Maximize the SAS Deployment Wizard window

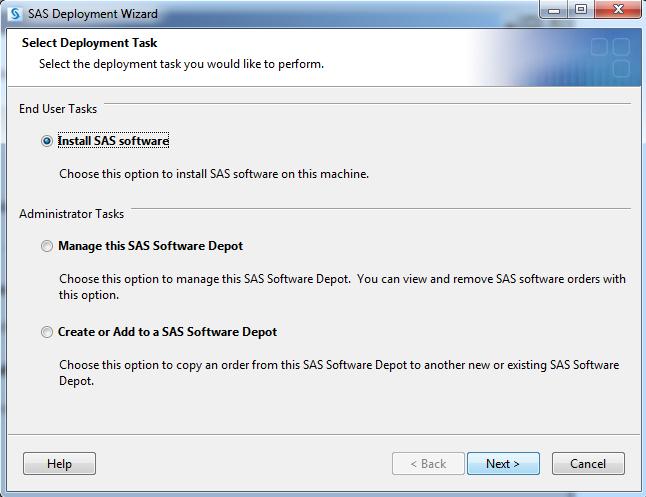581,10
